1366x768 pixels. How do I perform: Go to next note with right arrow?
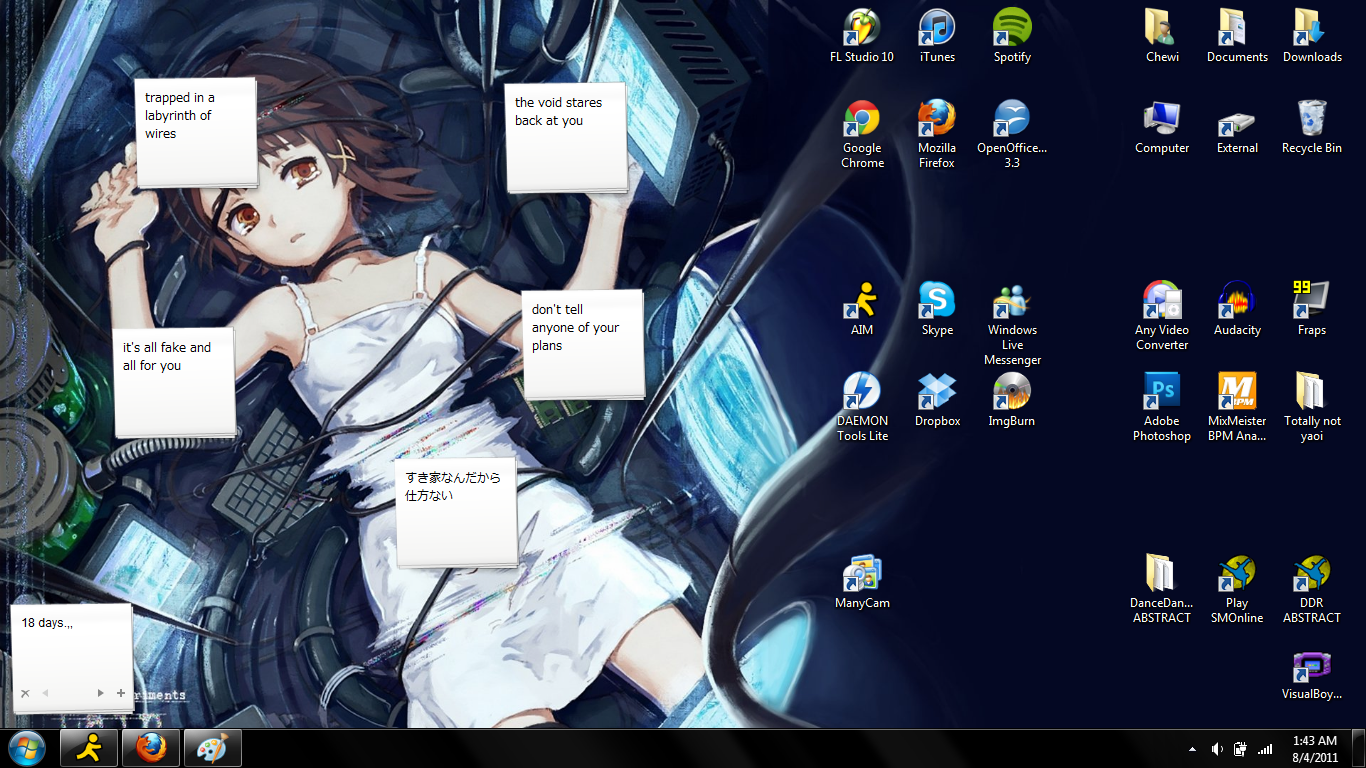[100, 693]
